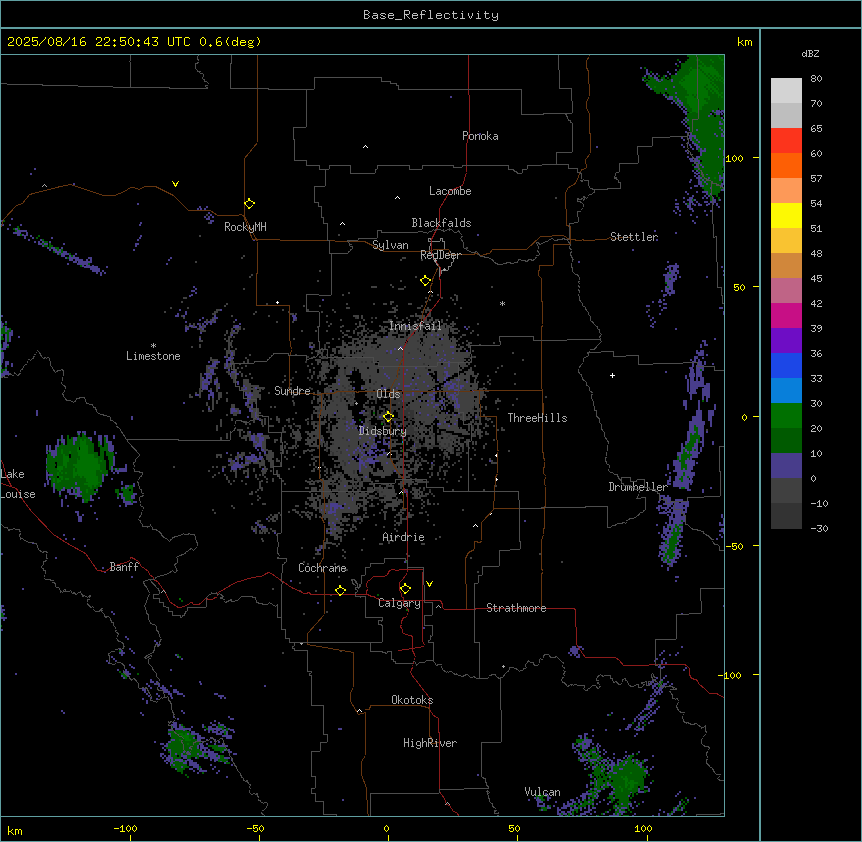Viewport: 862px width, 842px height.
Task: Select the yellow diamond marker south of RedDeer
Action: [x=426, y=280]
